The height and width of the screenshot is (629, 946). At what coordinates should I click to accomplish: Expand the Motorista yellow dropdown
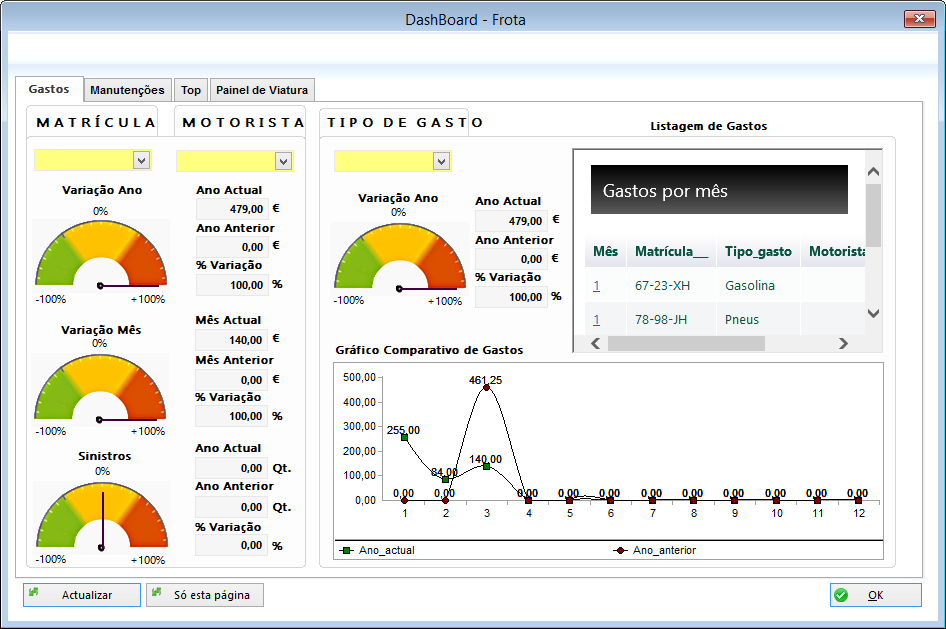(284, 161)
